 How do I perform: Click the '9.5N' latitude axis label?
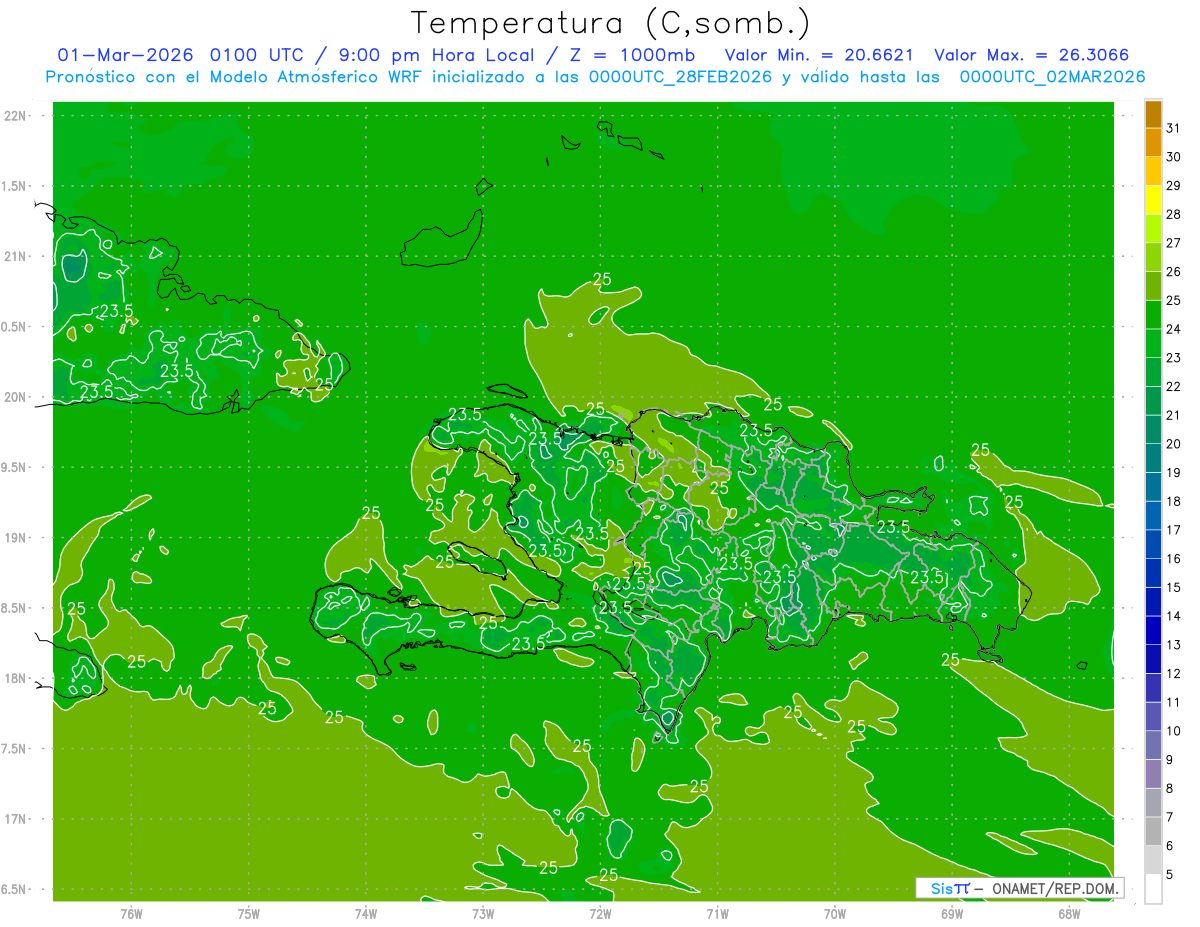pos(16,467)
